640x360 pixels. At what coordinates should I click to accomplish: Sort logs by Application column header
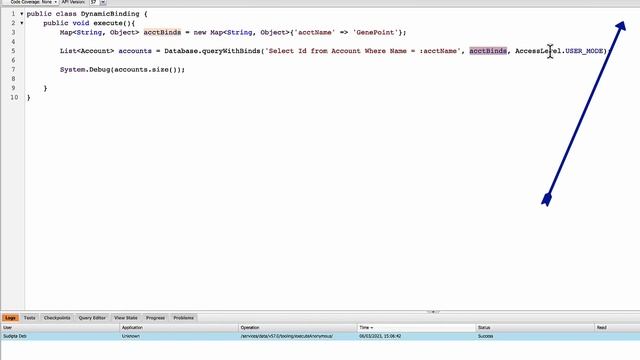179,328
